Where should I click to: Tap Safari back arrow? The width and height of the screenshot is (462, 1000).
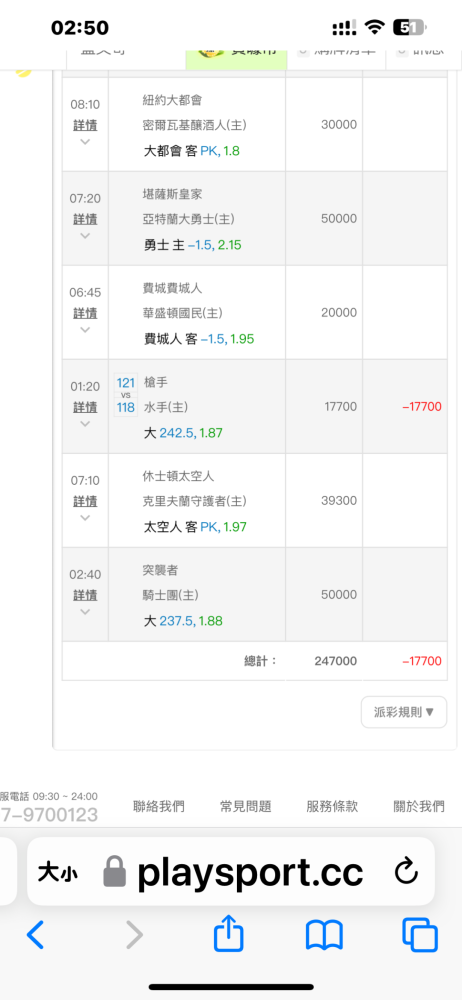point(36,936)
